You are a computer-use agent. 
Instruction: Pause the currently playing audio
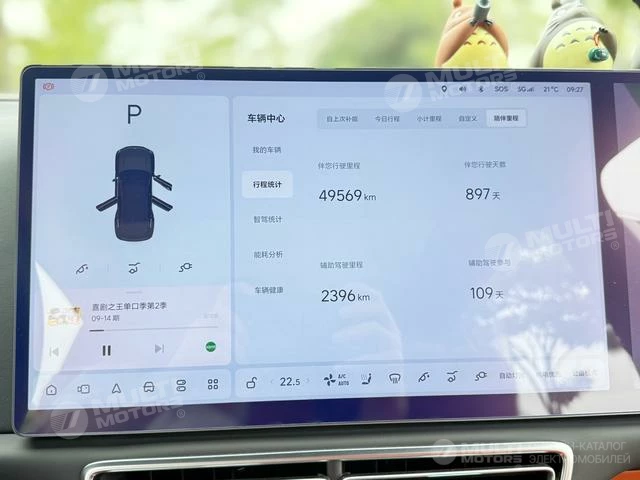(106, 350)
